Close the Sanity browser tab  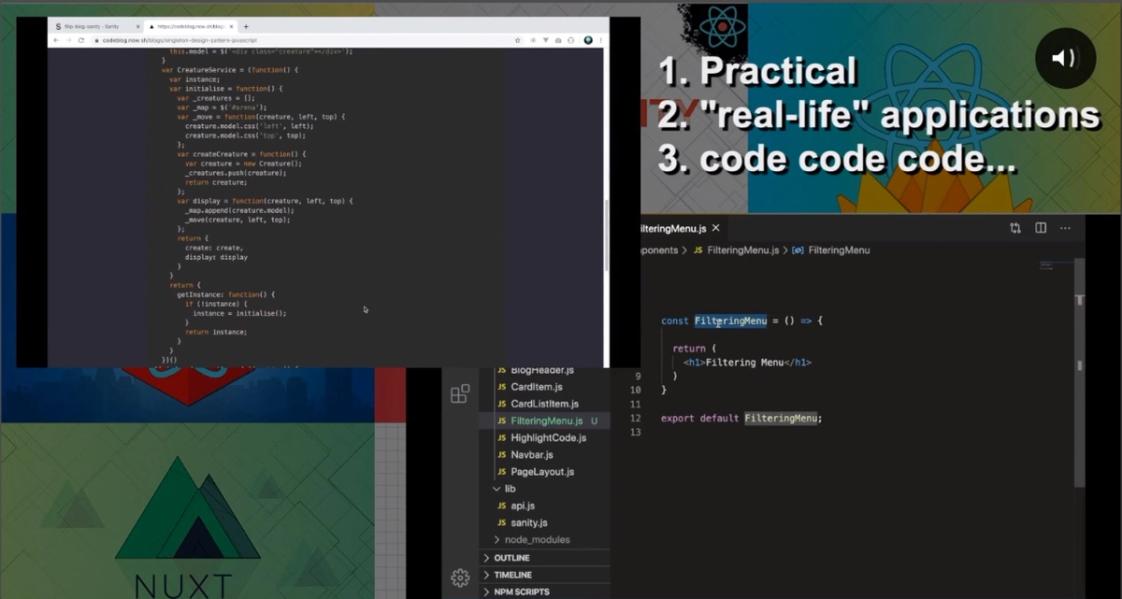pyautogui.click(x=137, y=26)
